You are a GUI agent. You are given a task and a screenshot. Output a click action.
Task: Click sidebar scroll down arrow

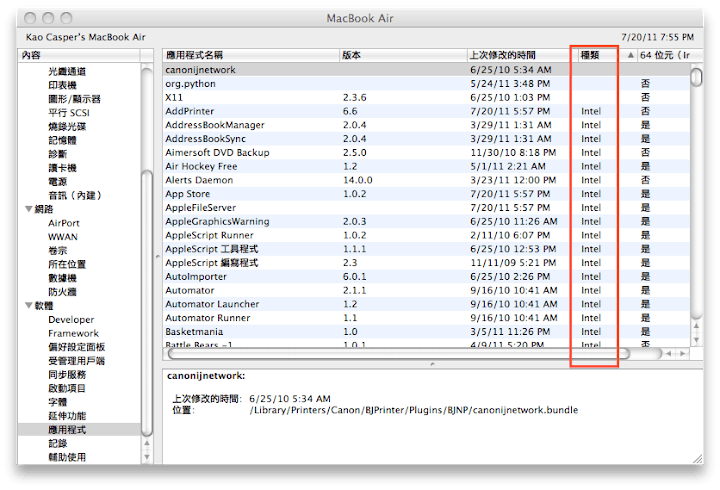click(x=146, y=457)
